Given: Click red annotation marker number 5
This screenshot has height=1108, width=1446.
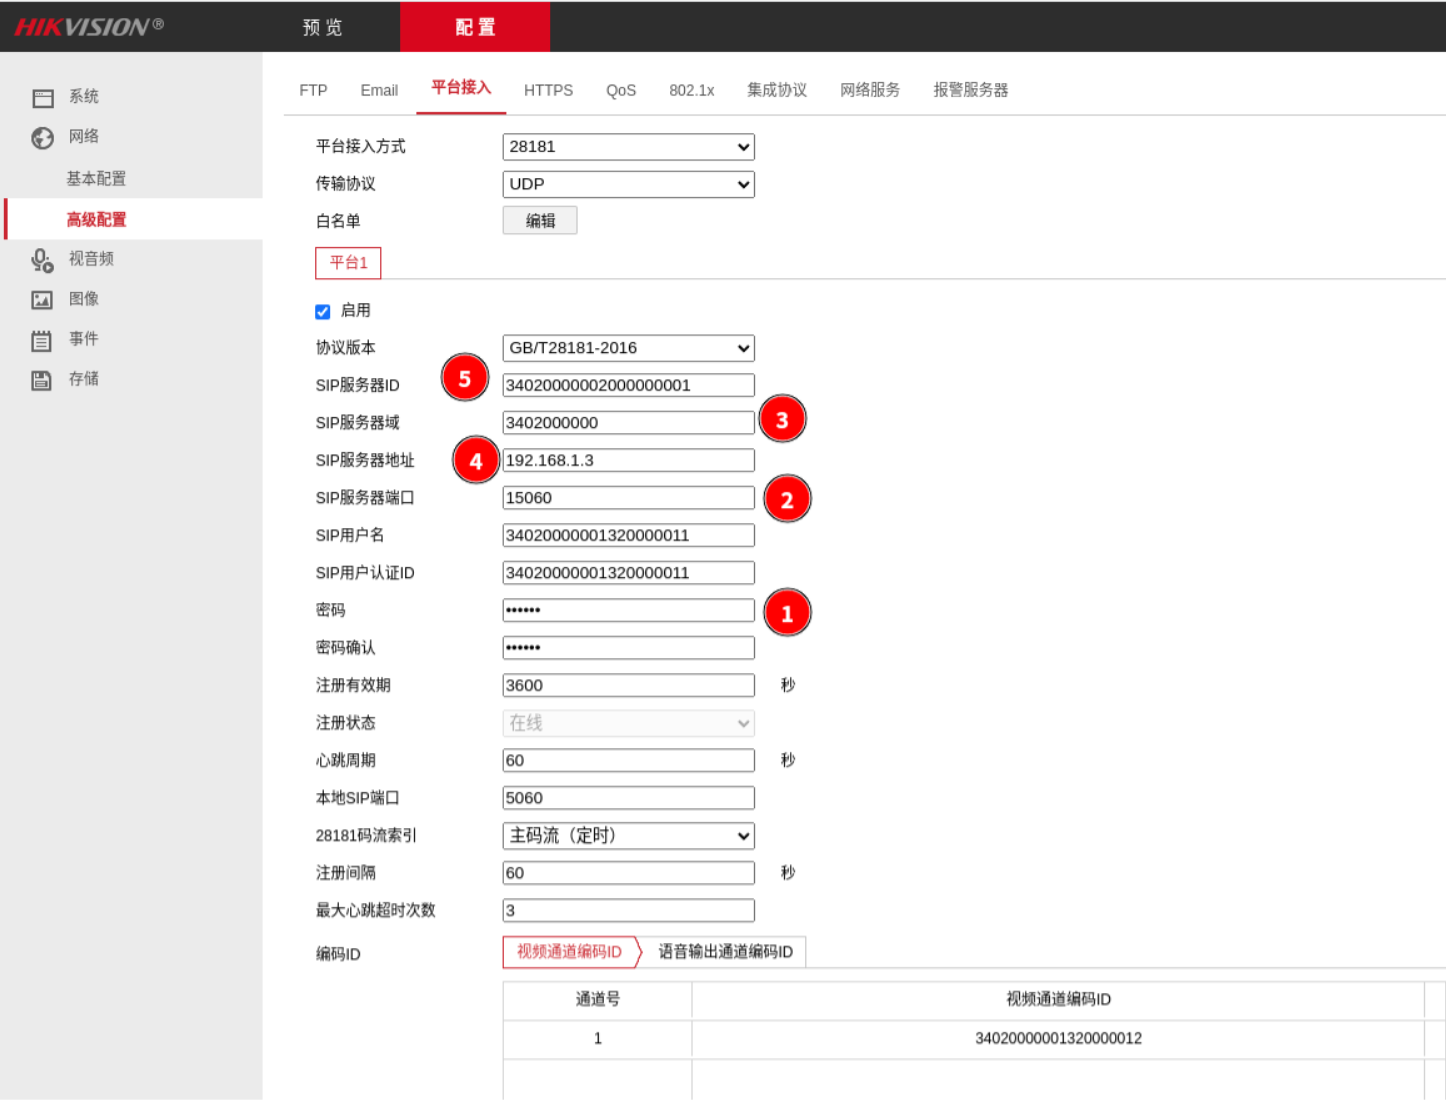Looking at the screenshot, I should pyautogui.click(x=465, y=379).
